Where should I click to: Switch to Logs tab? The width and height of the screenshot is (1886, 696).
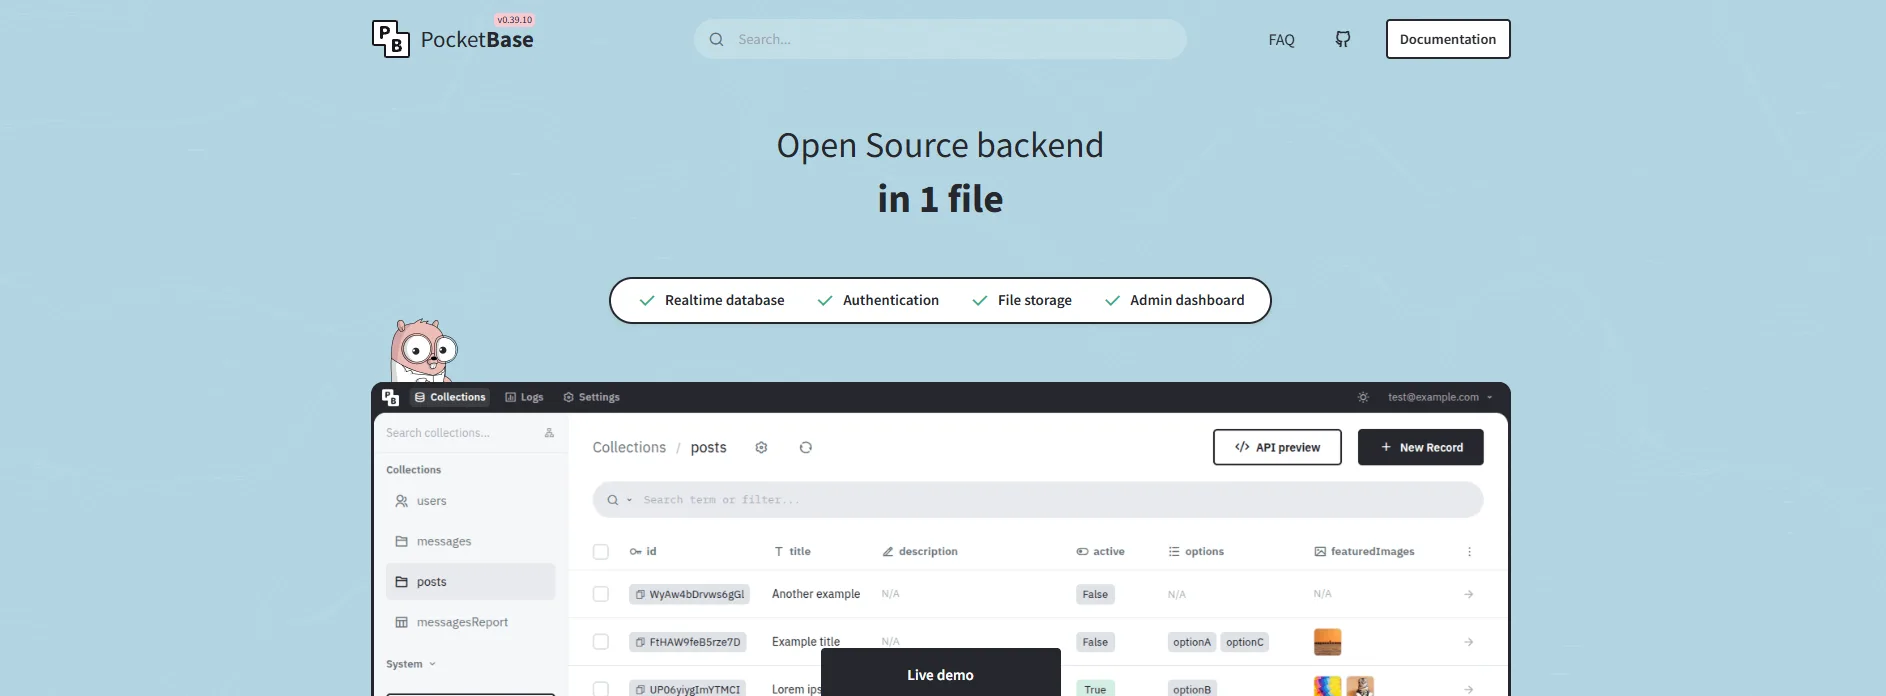(x=524, y=397)
